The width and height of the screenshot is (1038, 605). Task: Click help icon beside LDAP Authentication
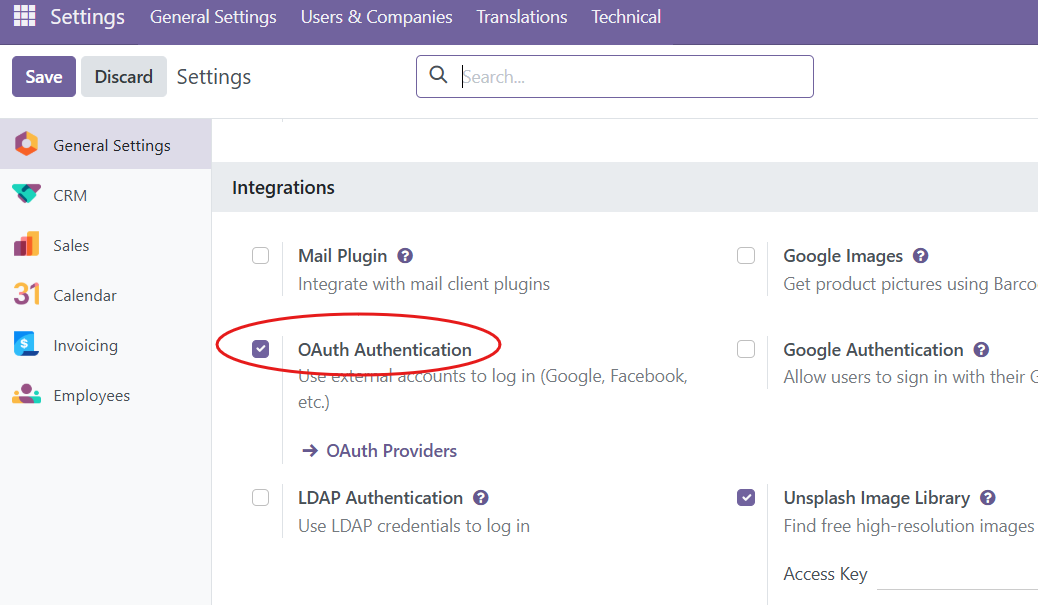(481, 498)
